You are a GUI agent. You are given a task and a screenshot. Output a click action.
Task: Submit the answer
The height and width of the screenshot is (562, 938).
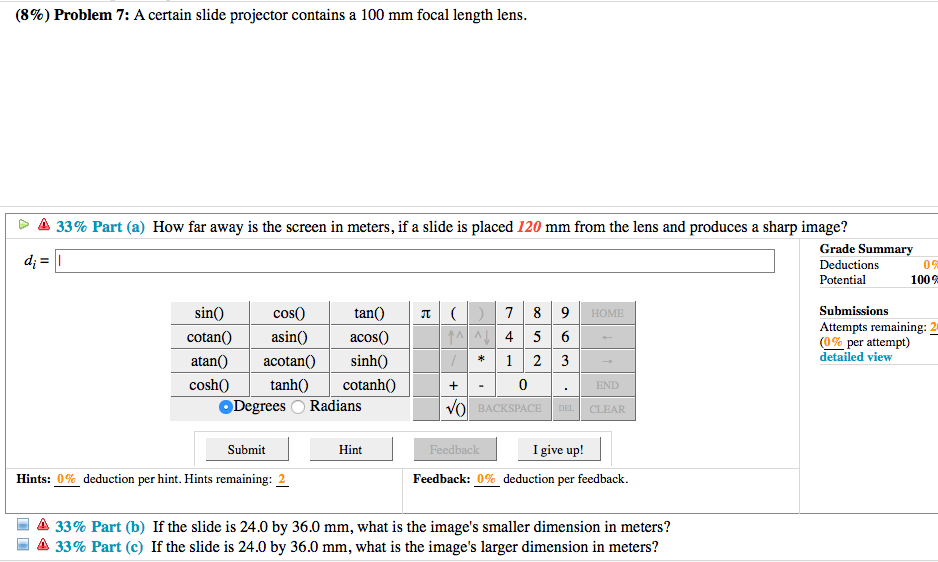tap(246, 450)
